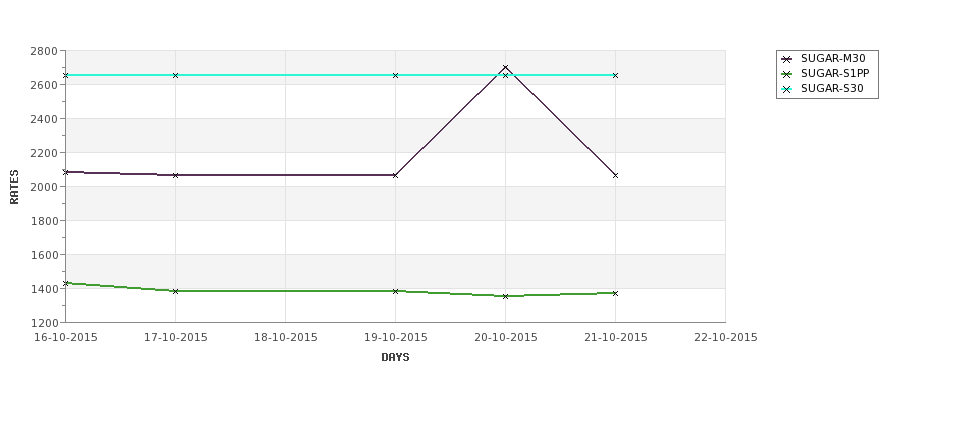Click the SUGAR-S1PP legend label
This screenshot has height=429, width=975.
835,73
